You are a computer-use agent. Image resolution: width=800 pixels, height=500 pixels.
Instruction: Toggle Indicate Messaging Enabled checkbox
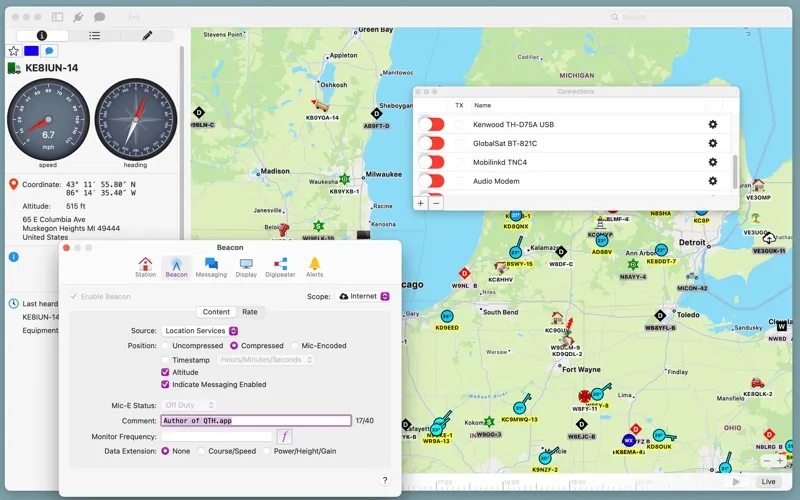(x=165, y=385)
